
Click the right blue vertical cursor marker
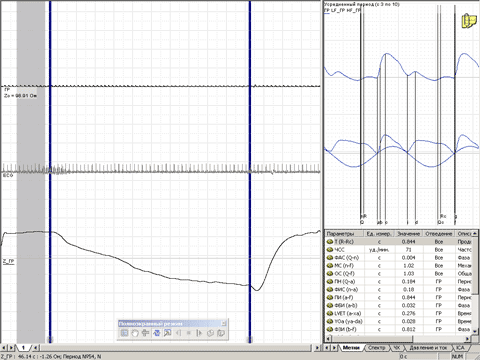coord(250,172)
